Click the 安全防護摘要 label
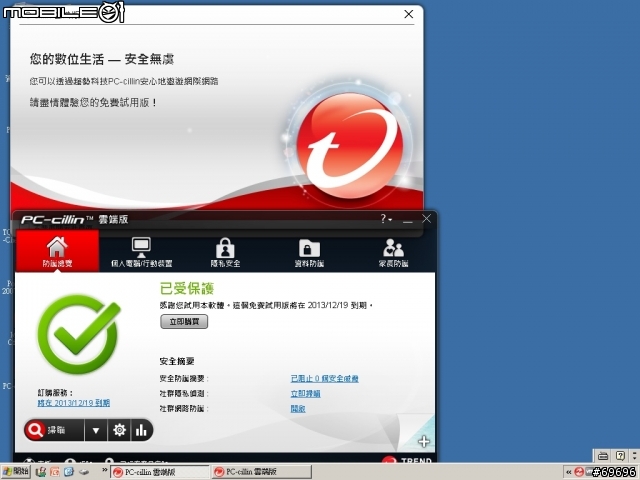Image resolution: width=640 pixels, height=480 pixels. coord(184,379)
